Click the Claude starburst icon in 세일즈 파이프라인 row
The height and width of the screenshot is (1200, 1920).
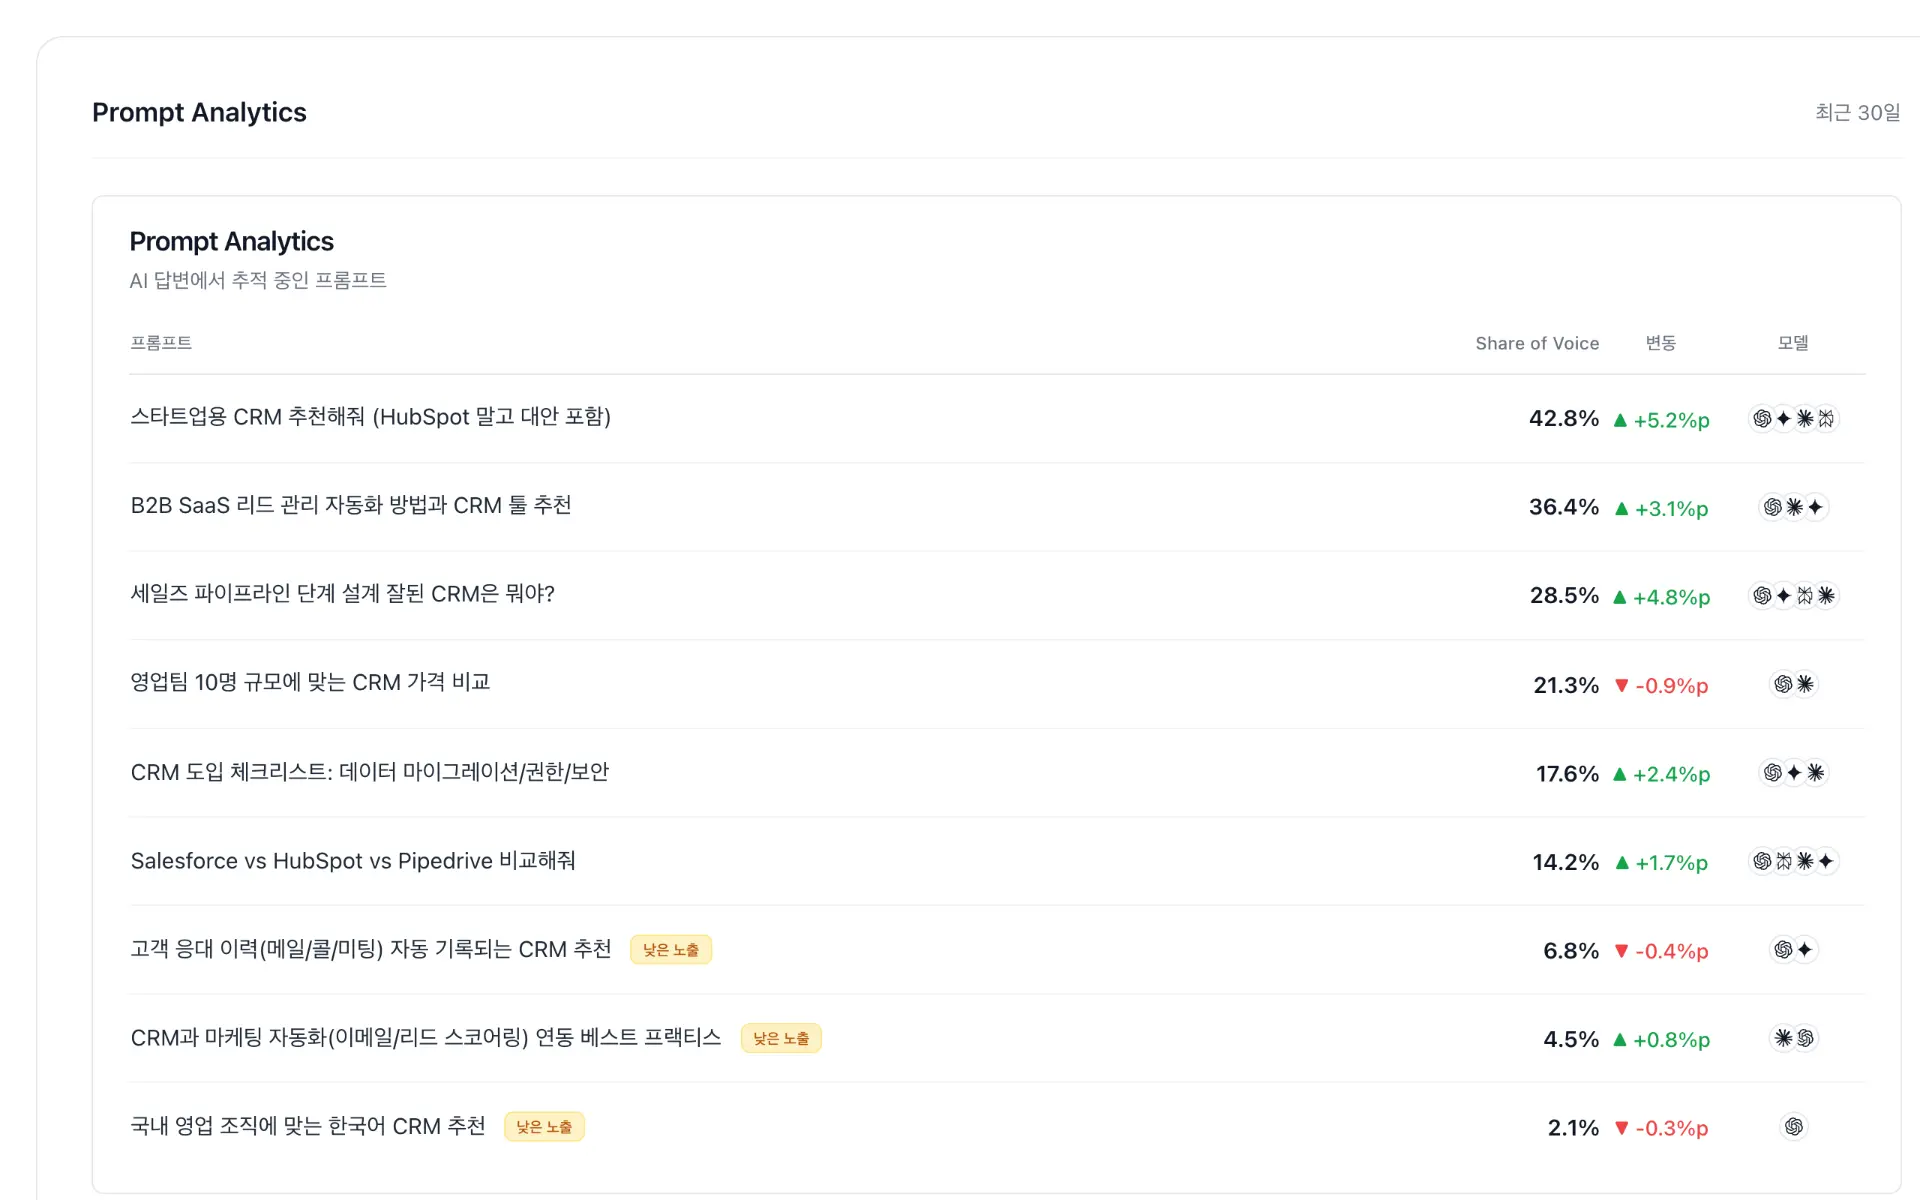[1826, 596]
